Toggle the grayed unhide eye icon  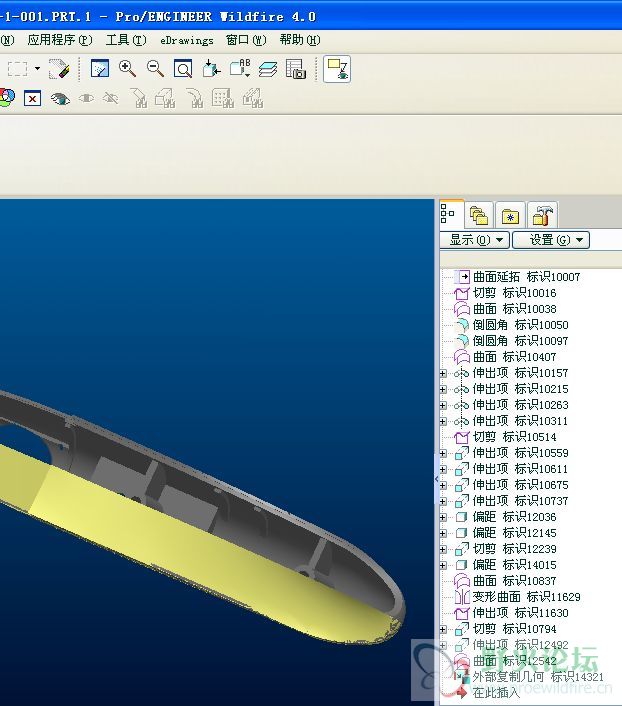pos(86,98)
